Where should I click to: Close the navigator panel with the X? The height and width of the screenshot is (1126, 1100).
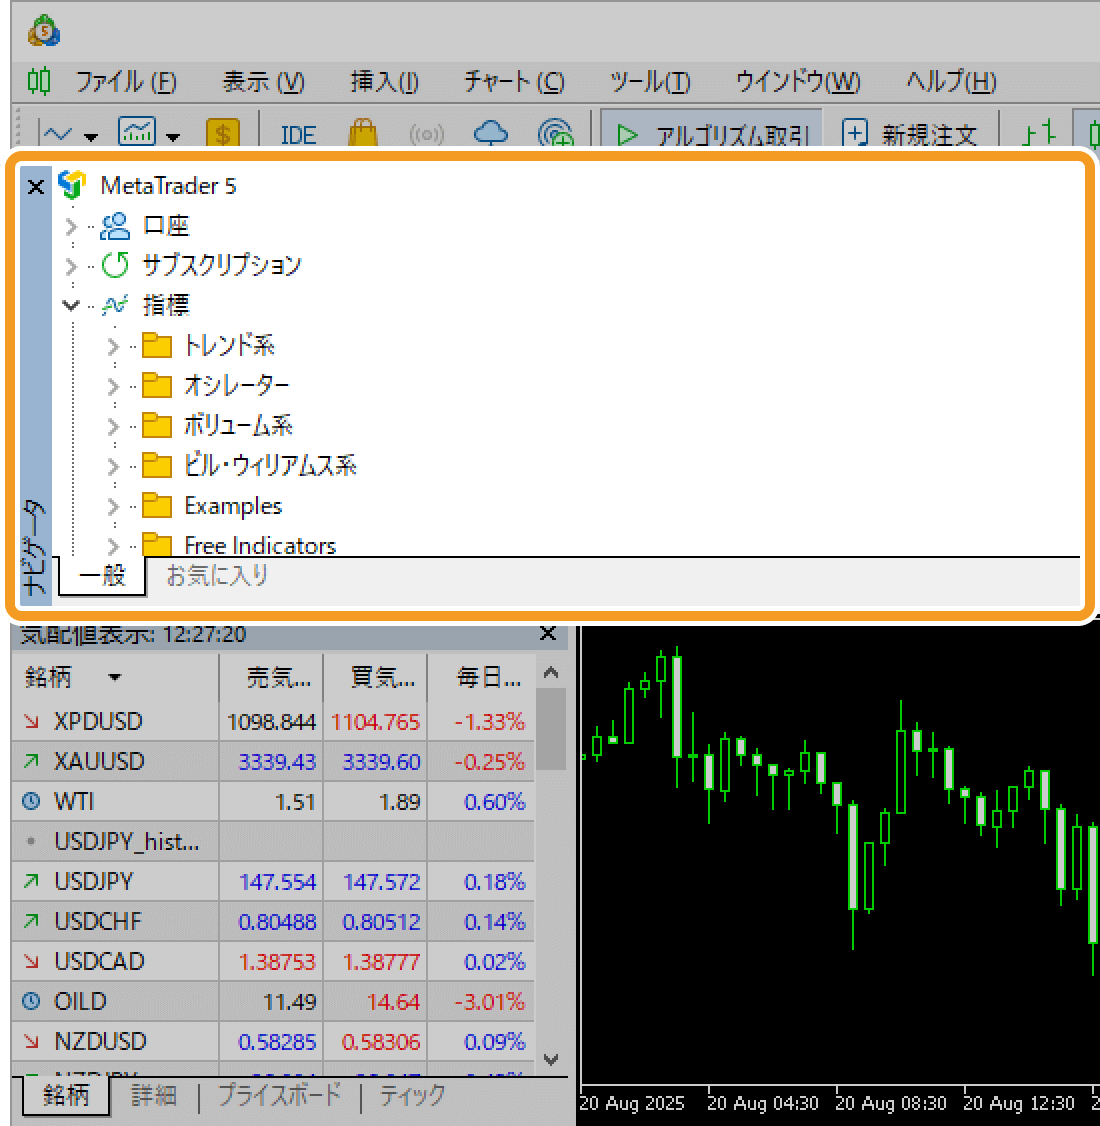[x=36, y=187]
